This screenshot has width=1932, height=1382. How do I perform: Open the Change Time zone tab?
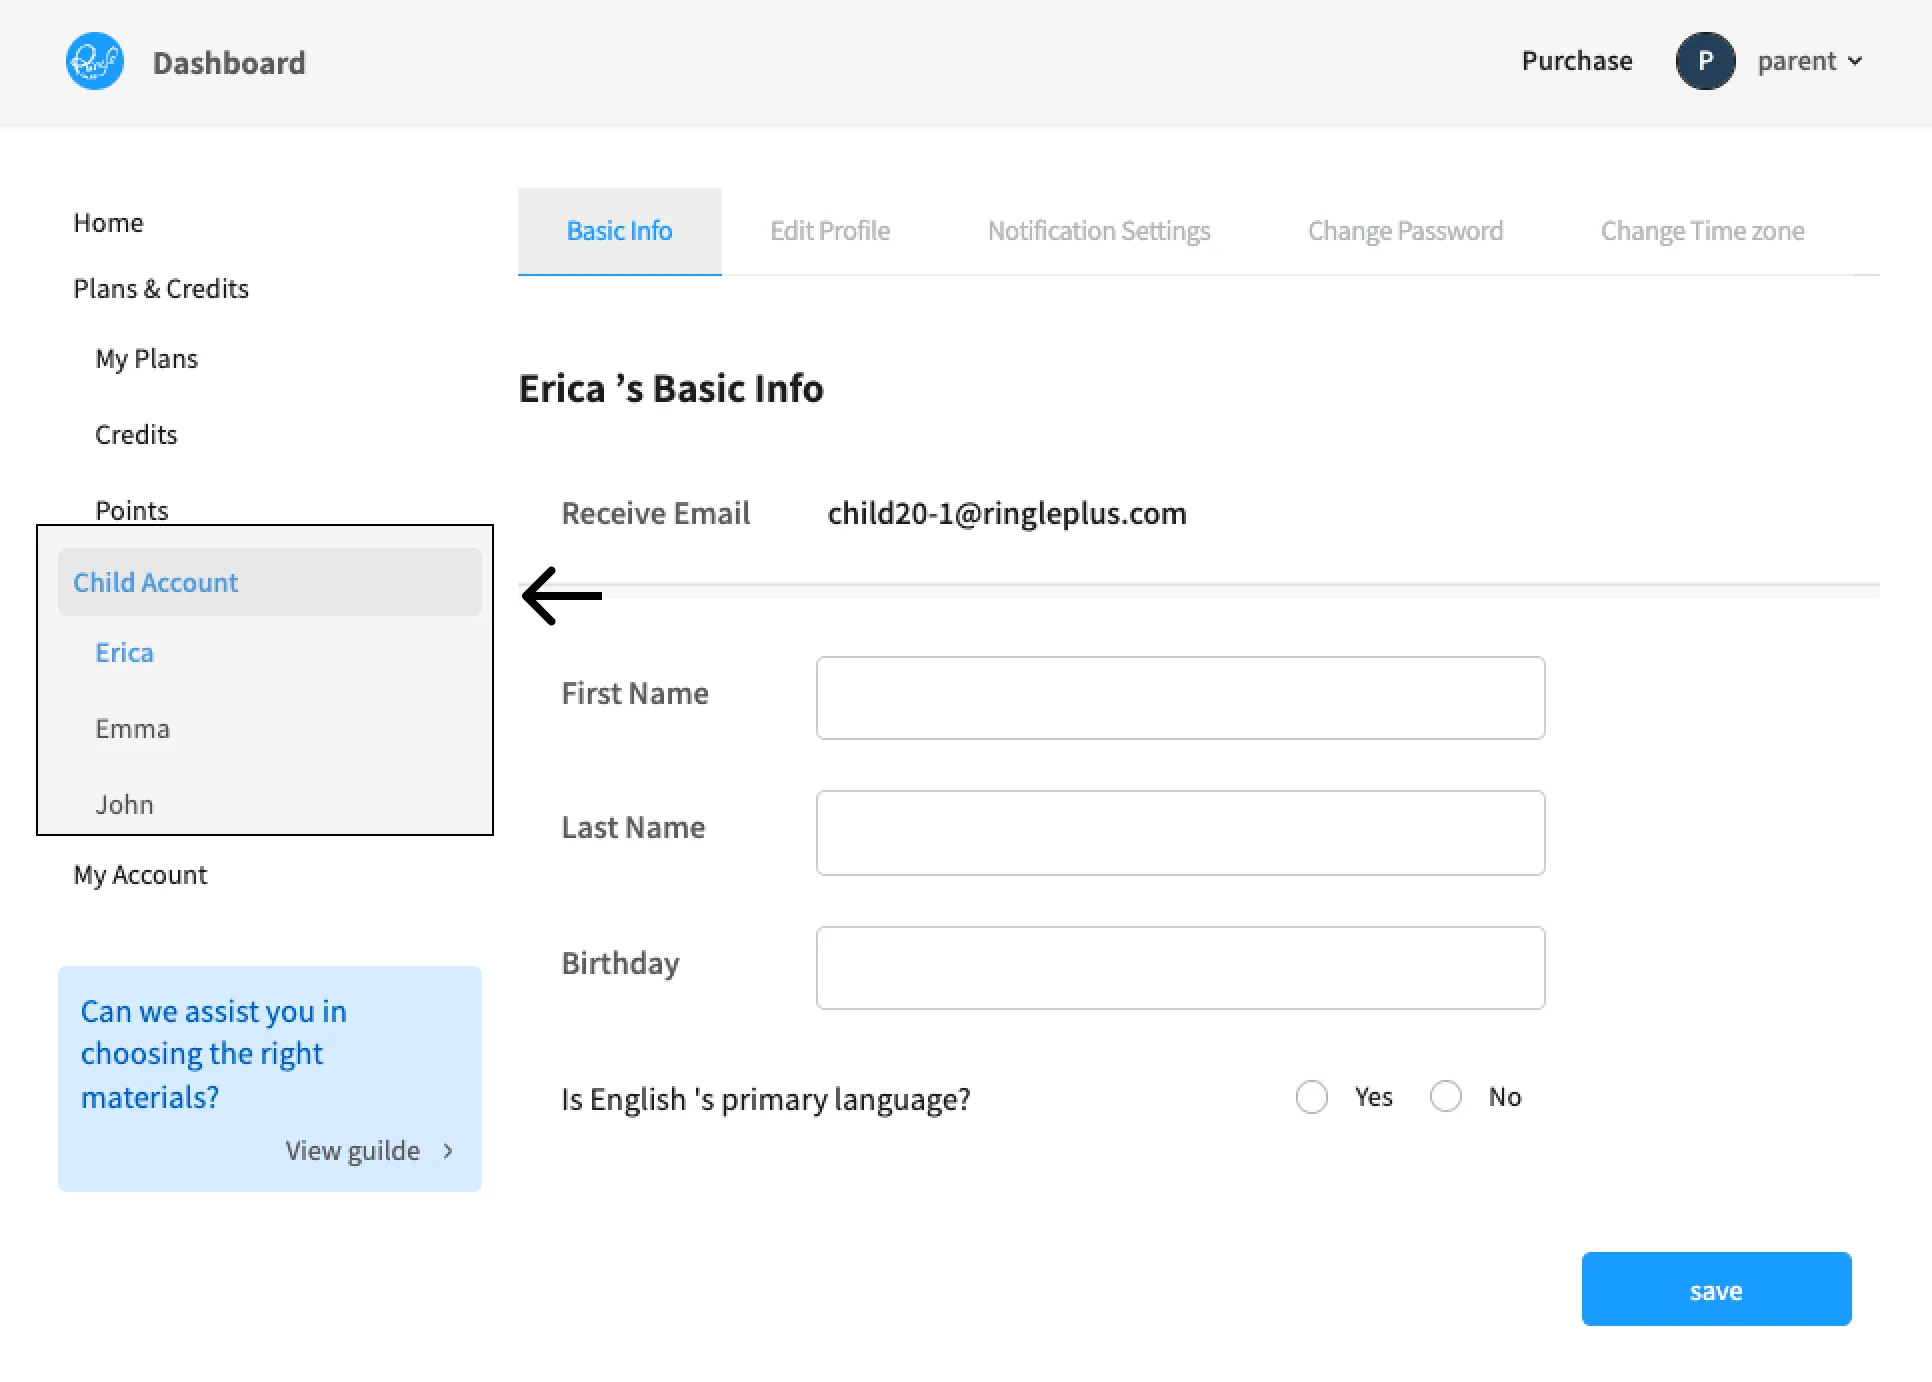point(1702,231)
